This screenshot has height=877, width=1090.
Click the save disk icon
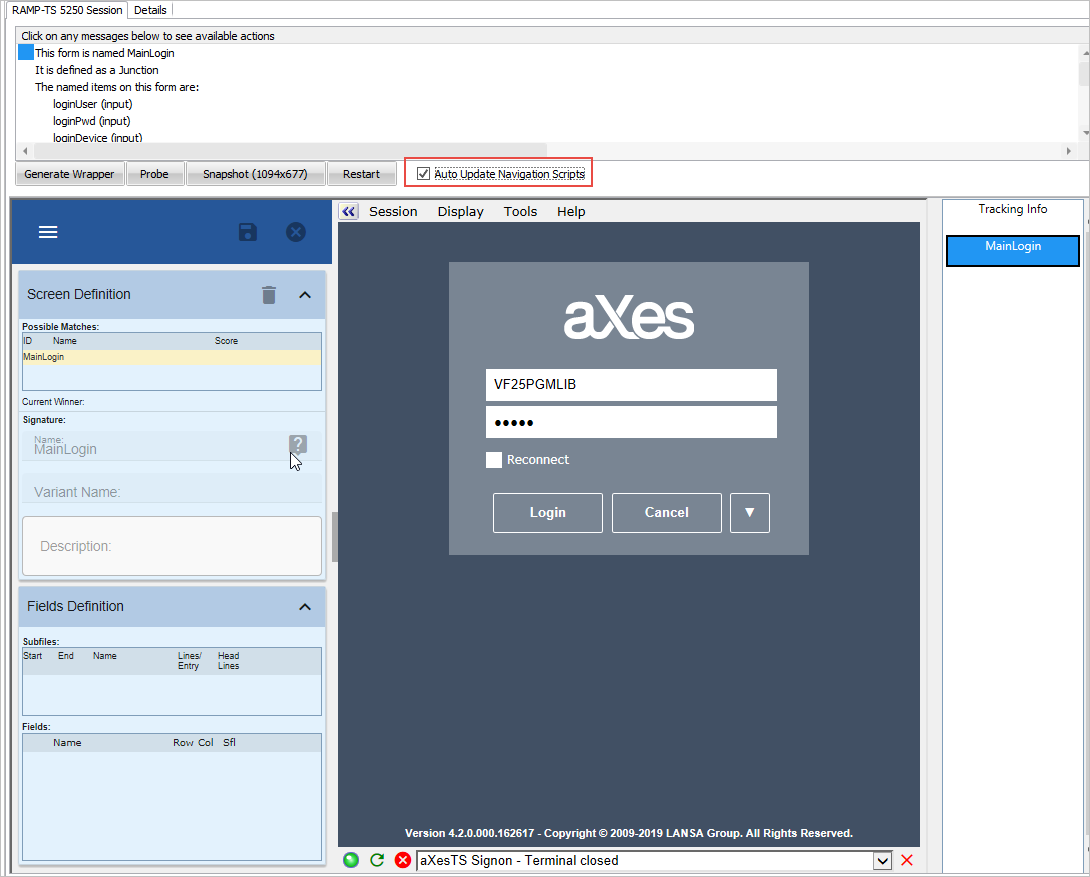point(247,232)
